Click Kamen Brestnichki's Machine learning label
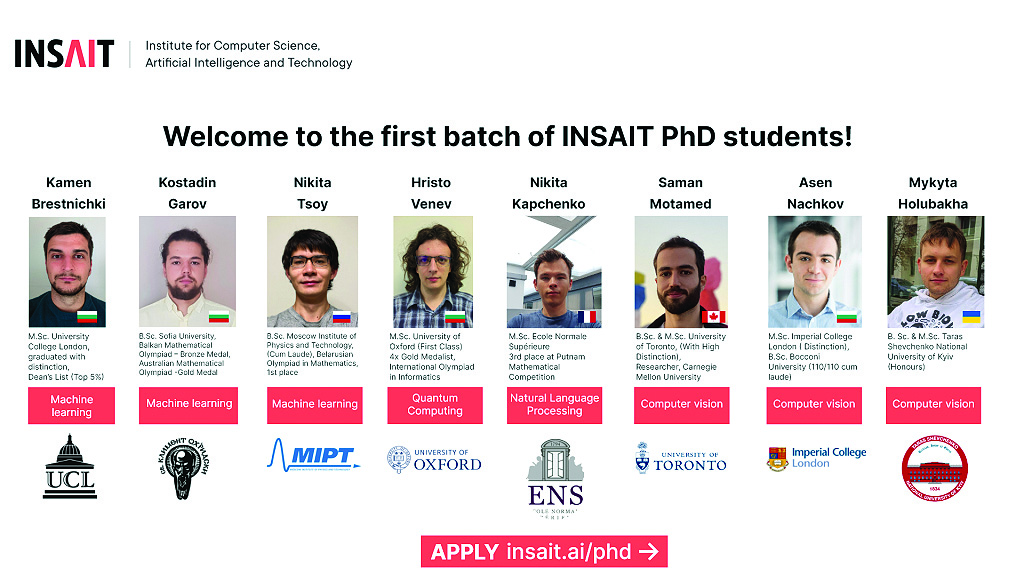Screen dimensions: 1024x576 coord(71,406)
